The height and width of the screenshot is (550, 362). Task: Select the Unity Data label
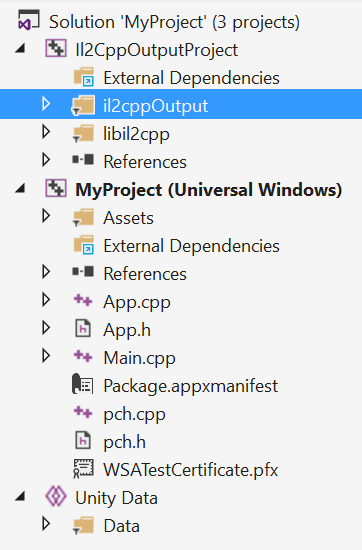pos(116,498)
